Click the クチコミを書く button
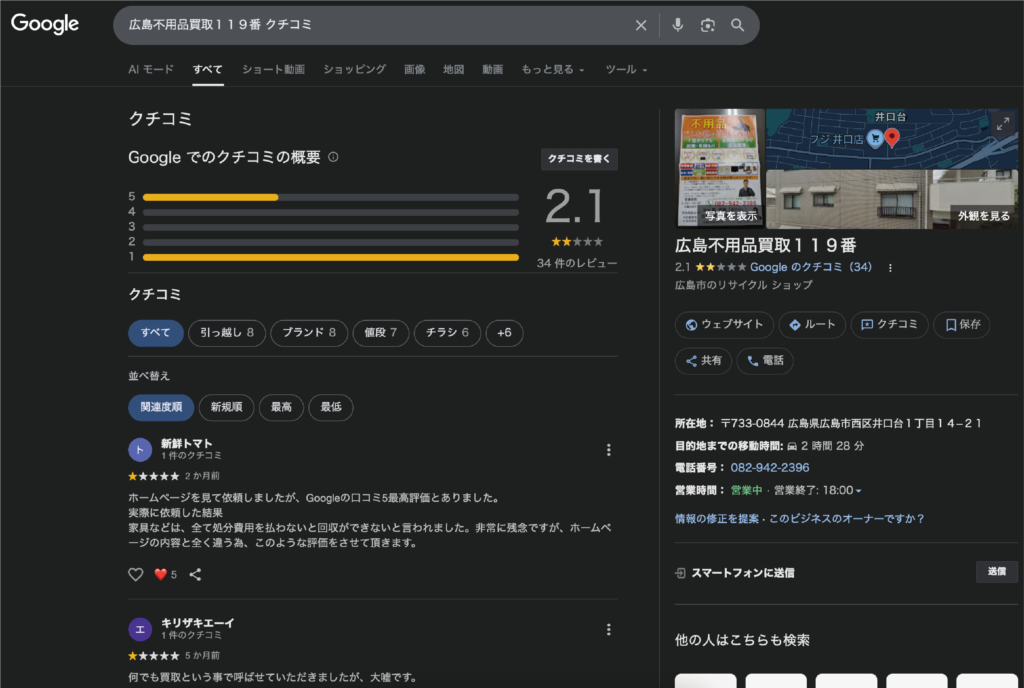This screenshot has width=1024, height=688. [x=579, y=159]
